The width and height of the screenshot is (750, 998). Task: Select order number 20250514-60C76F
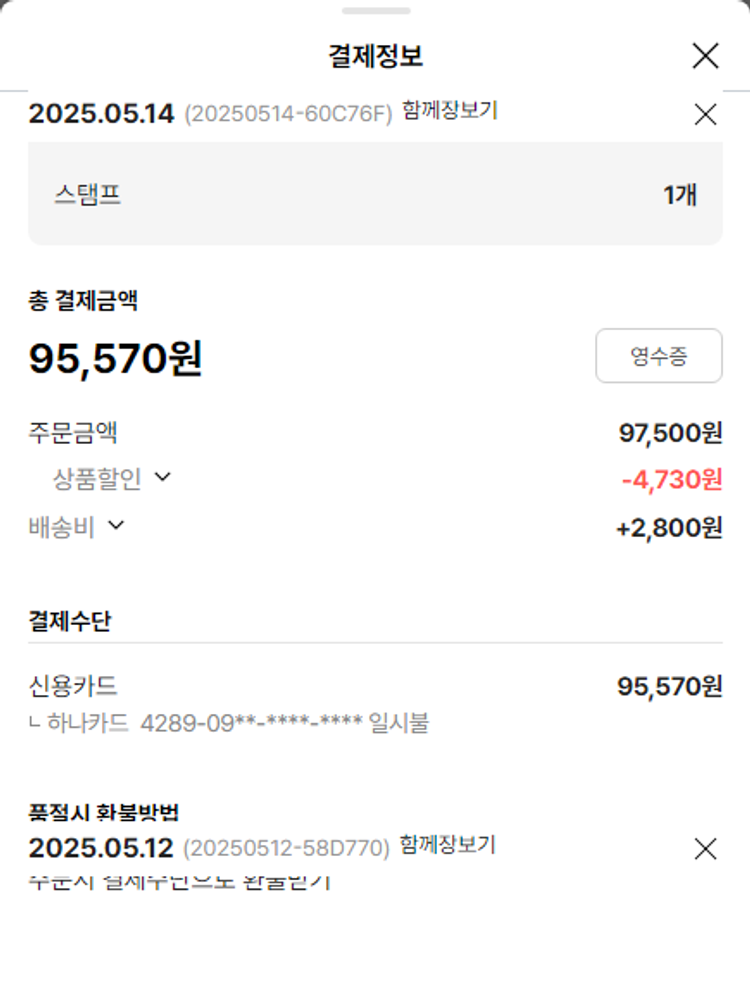288,115
